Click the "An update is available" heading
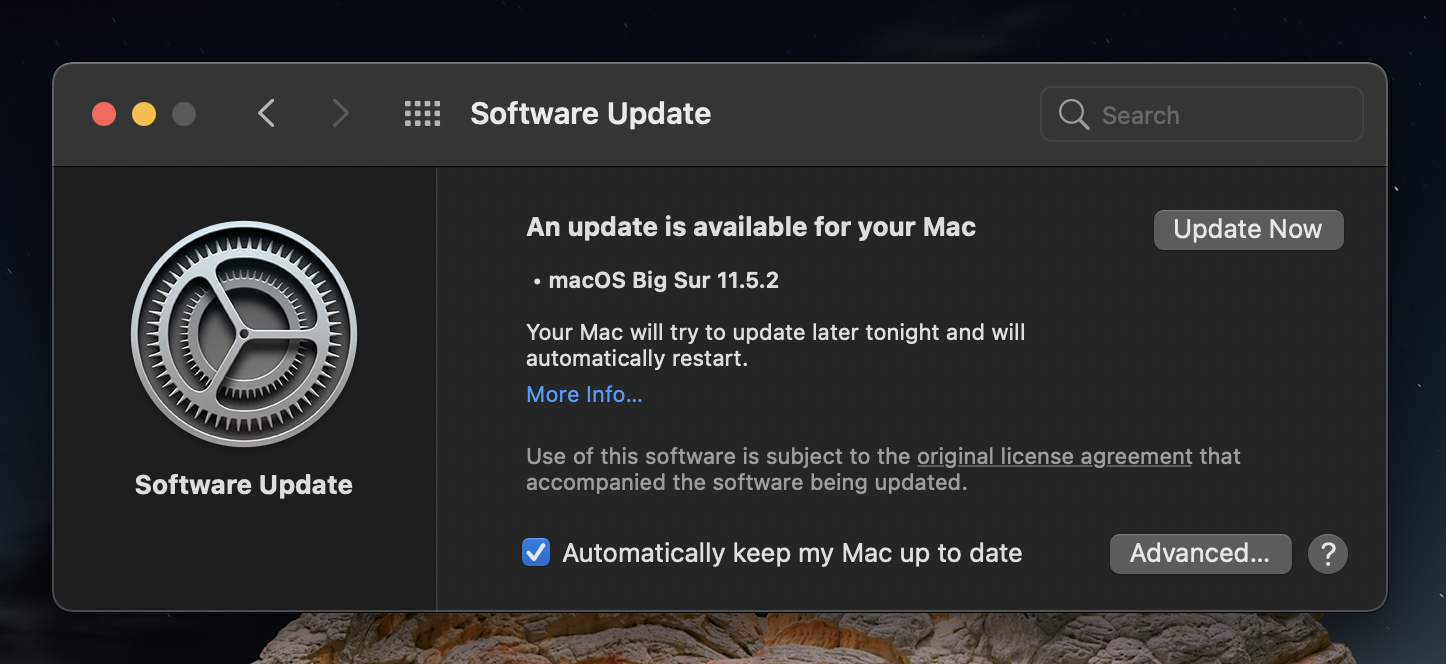The height and width of the screenshot is (664, 1446). point(750,228)
